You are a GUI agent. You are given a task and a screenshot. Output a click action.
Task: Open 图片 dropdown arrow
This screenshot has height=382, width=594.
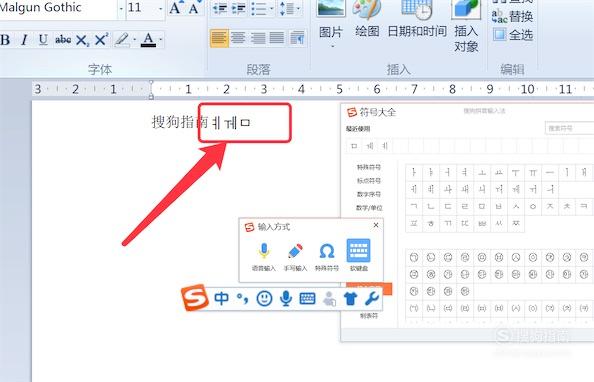(332, 46)
